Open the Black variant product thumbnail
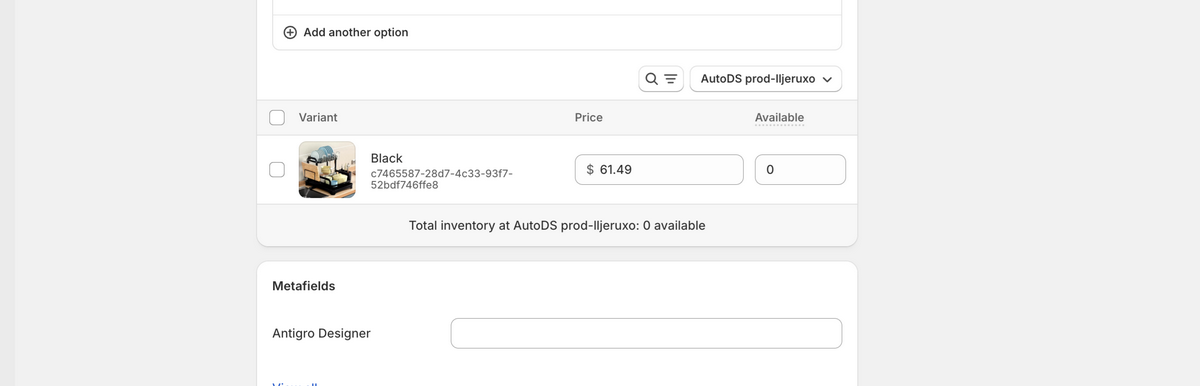Image resolution: width=1200 pixels, height=386 pixels. [x=327, y=169]
